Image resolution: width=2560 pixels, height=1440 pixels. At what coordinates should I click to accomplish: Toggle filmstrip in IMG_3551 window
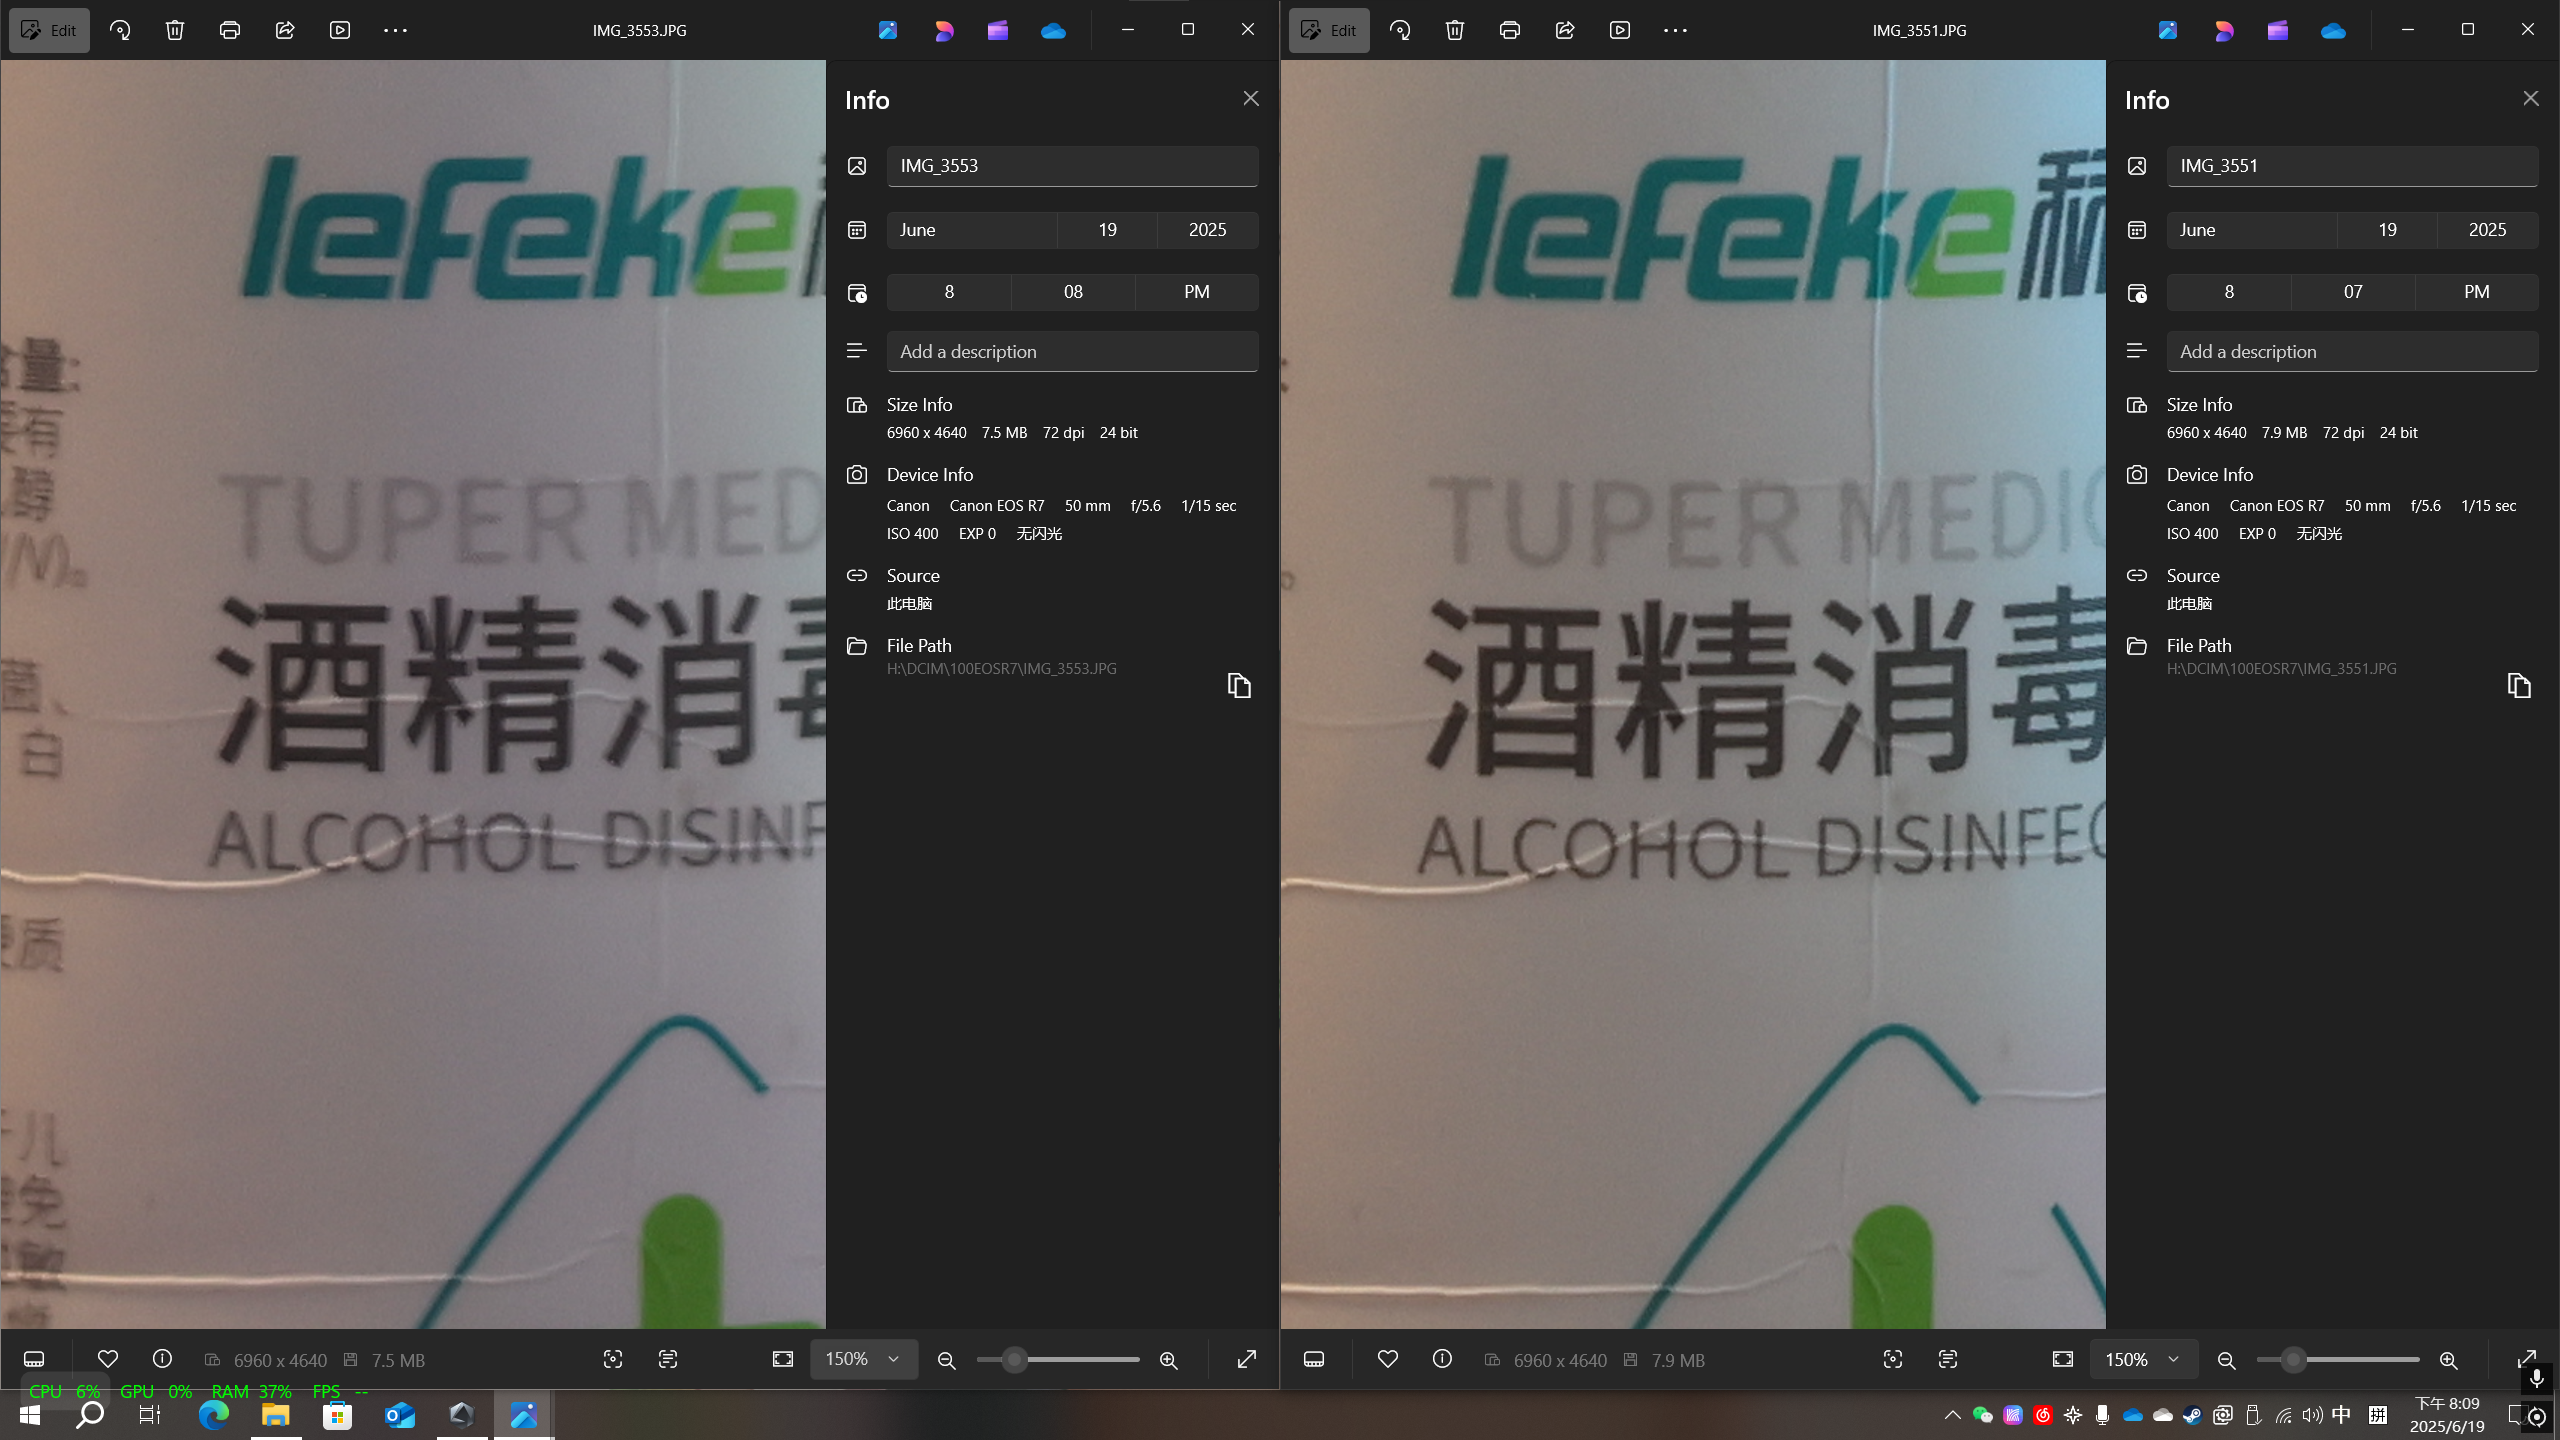1314,1359
